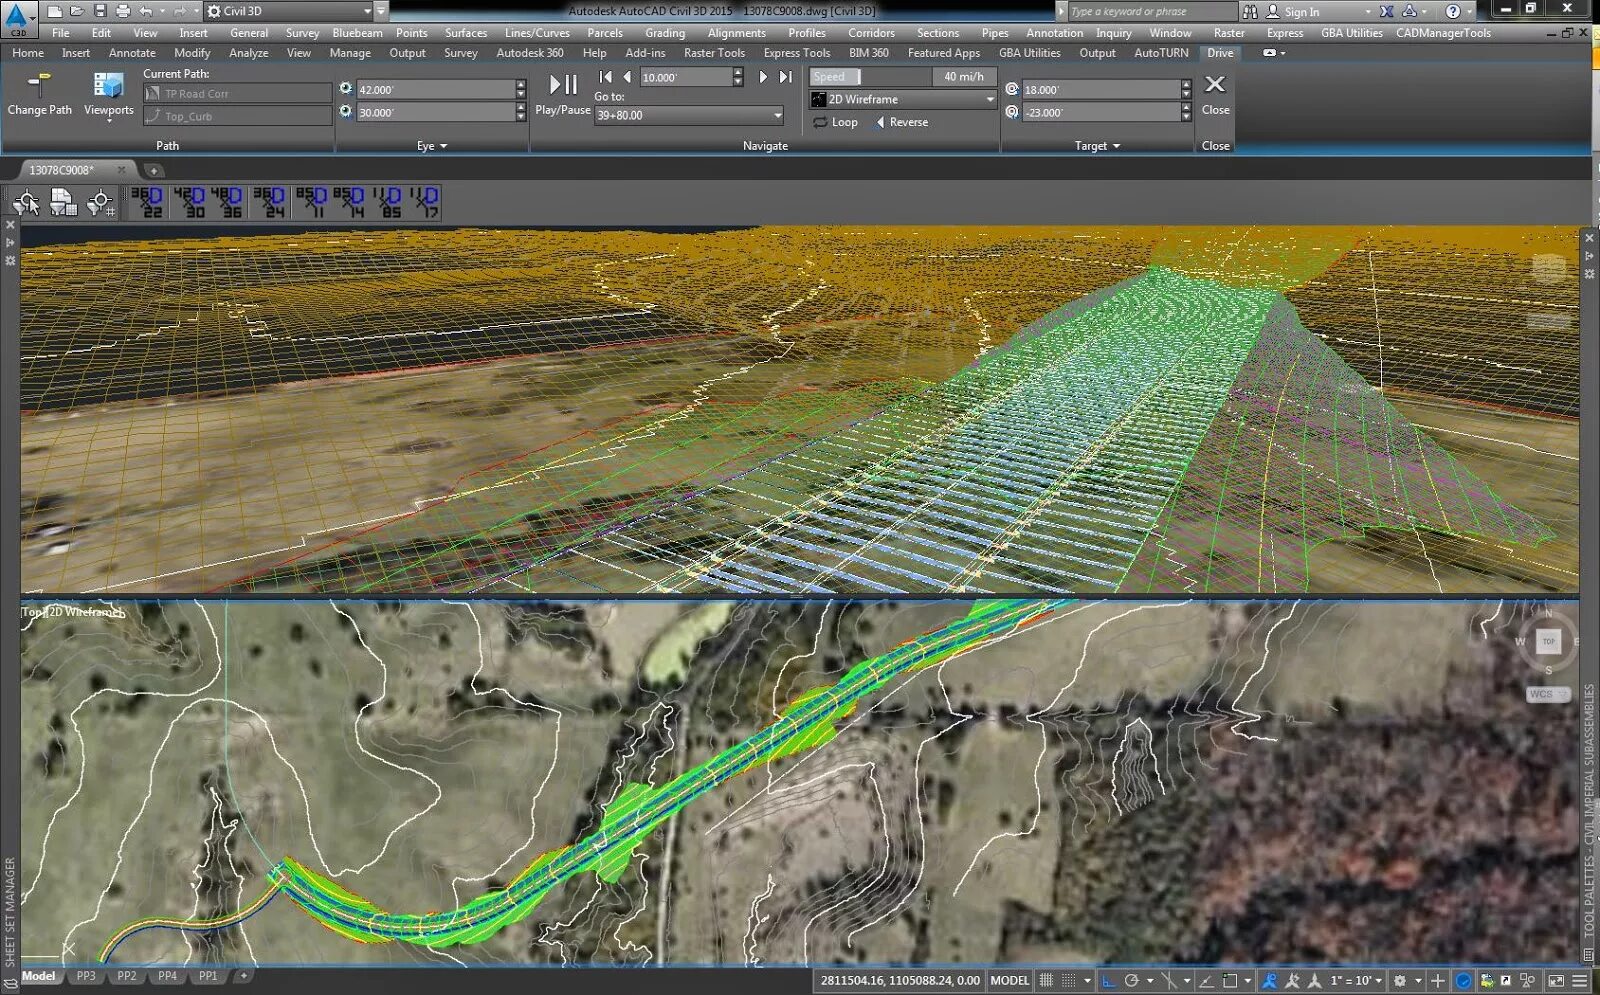Toggle polar tracking in status bar

coord(1131,981)
